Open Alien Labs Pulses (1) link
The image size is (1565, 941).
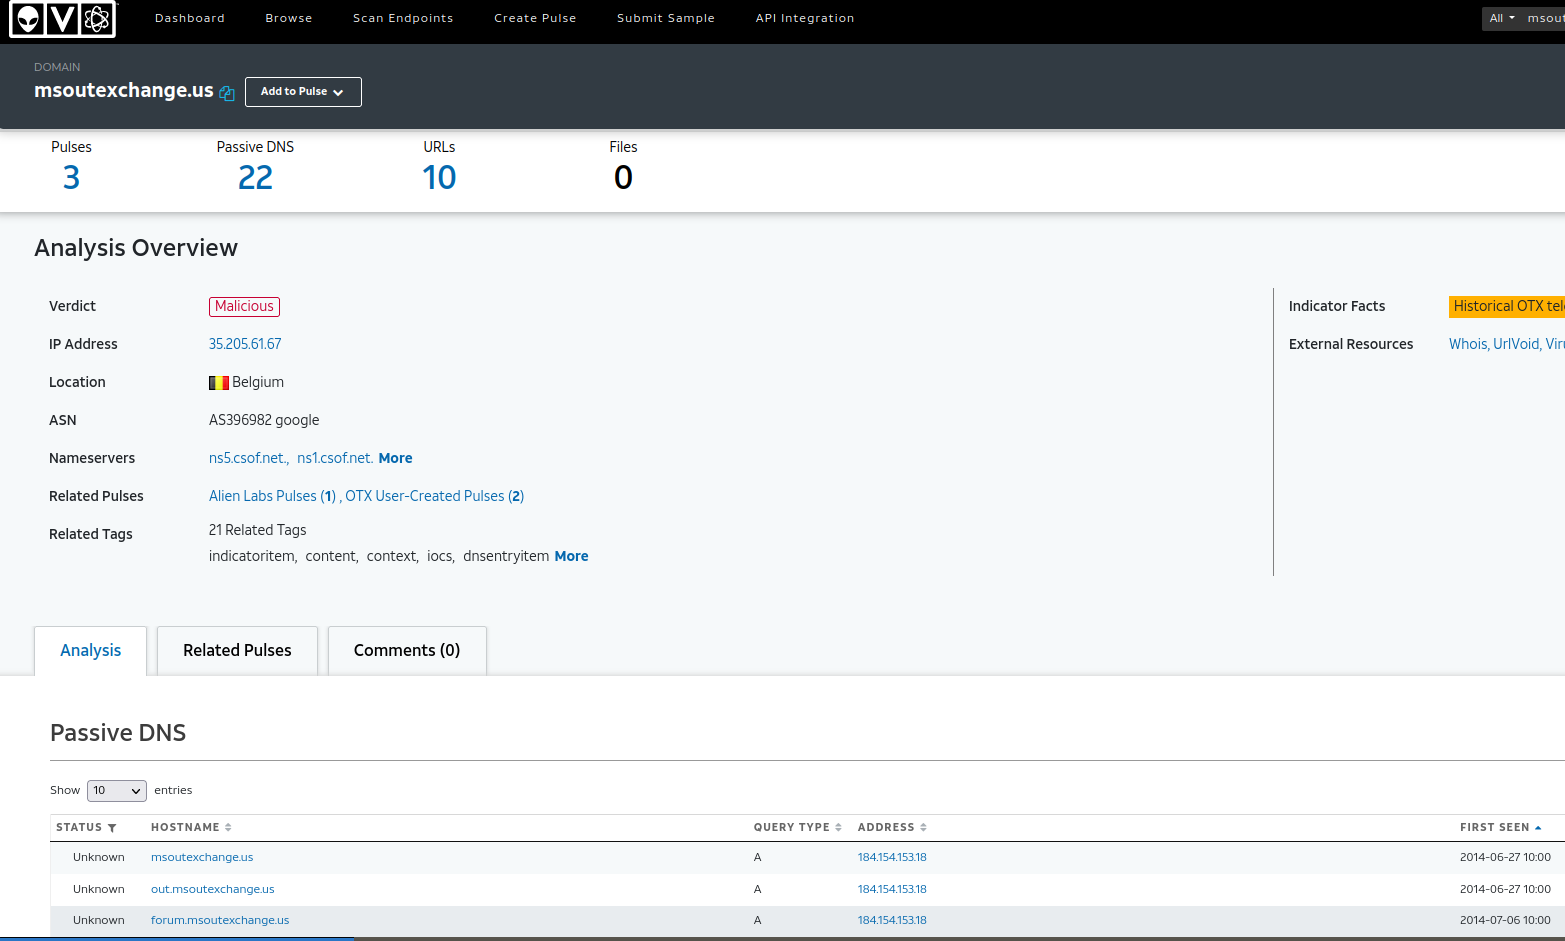pyautogui.click(x=272, y=496)
